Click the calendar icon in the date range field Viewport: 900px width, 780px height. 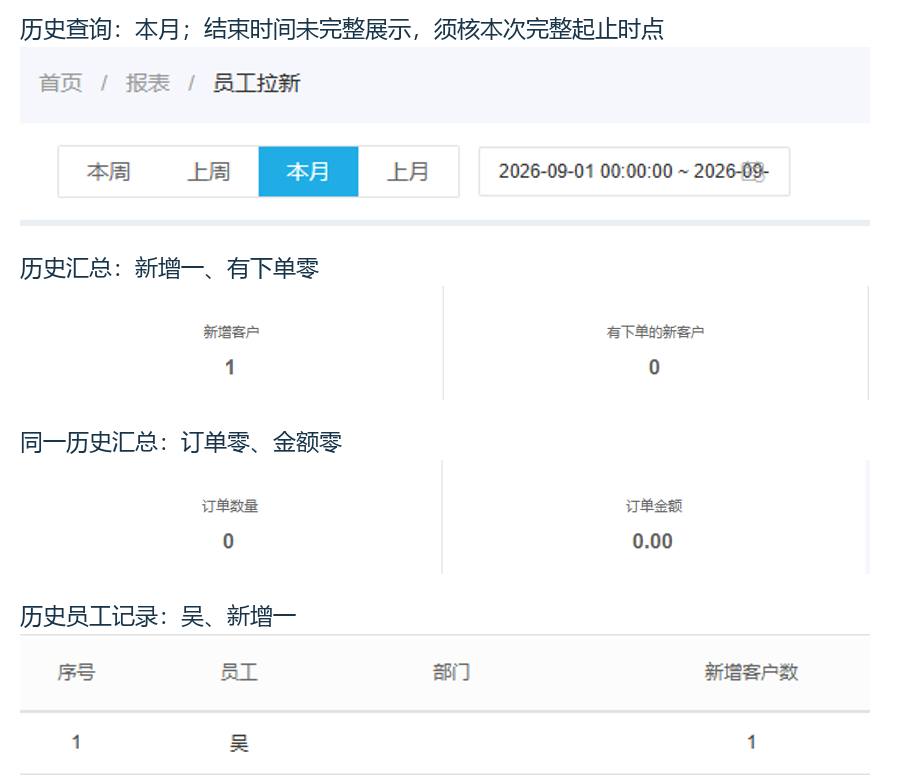coord(753,172)
